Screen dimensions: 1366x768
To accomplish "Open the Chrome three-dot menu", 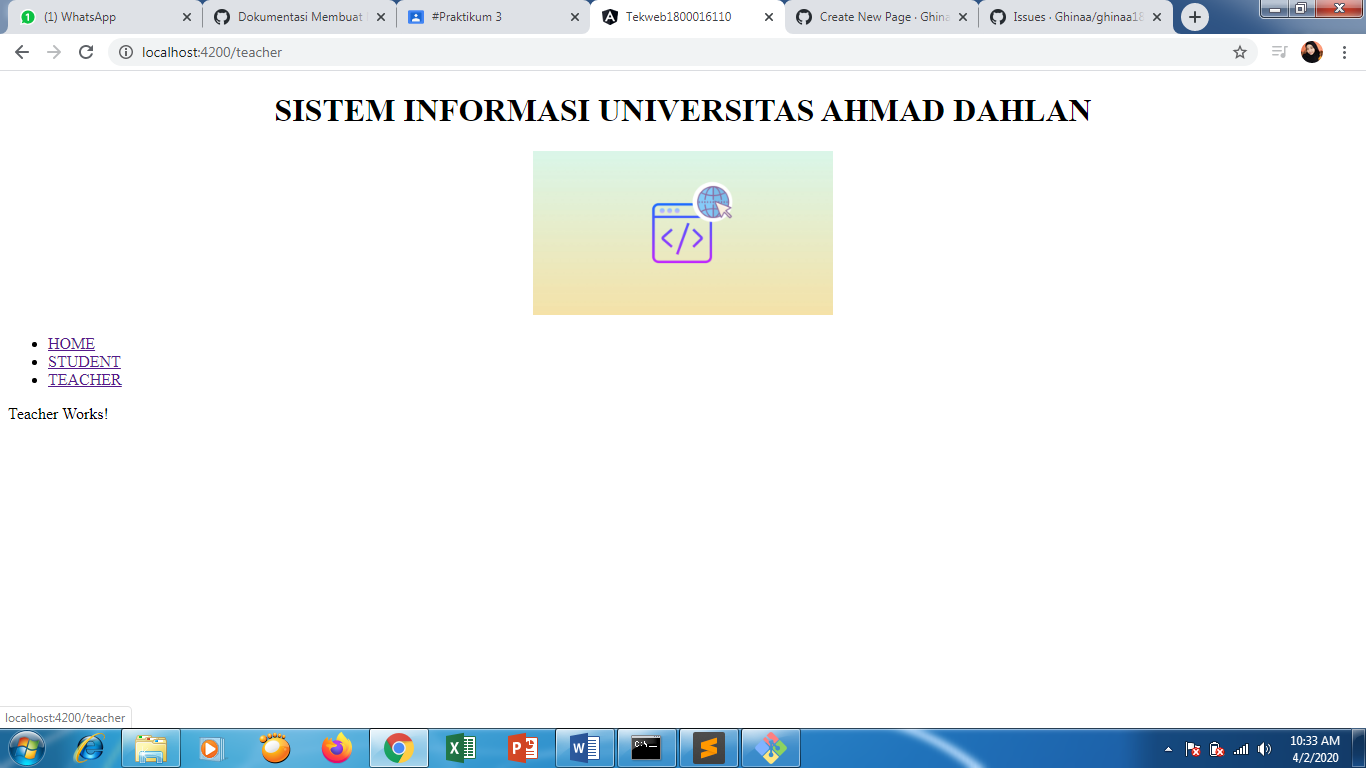I will tap(1344, 52).
